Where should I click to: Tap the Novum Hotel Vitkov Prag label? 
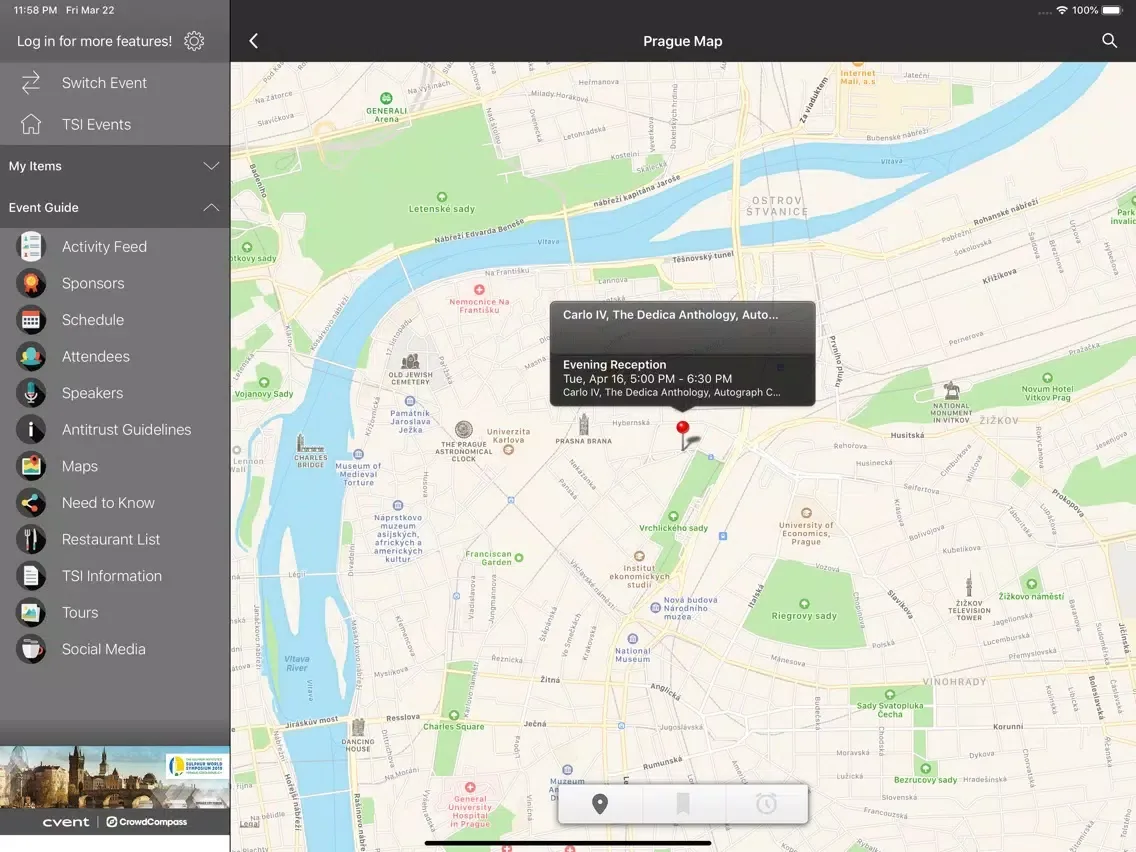coord(1047,393)
